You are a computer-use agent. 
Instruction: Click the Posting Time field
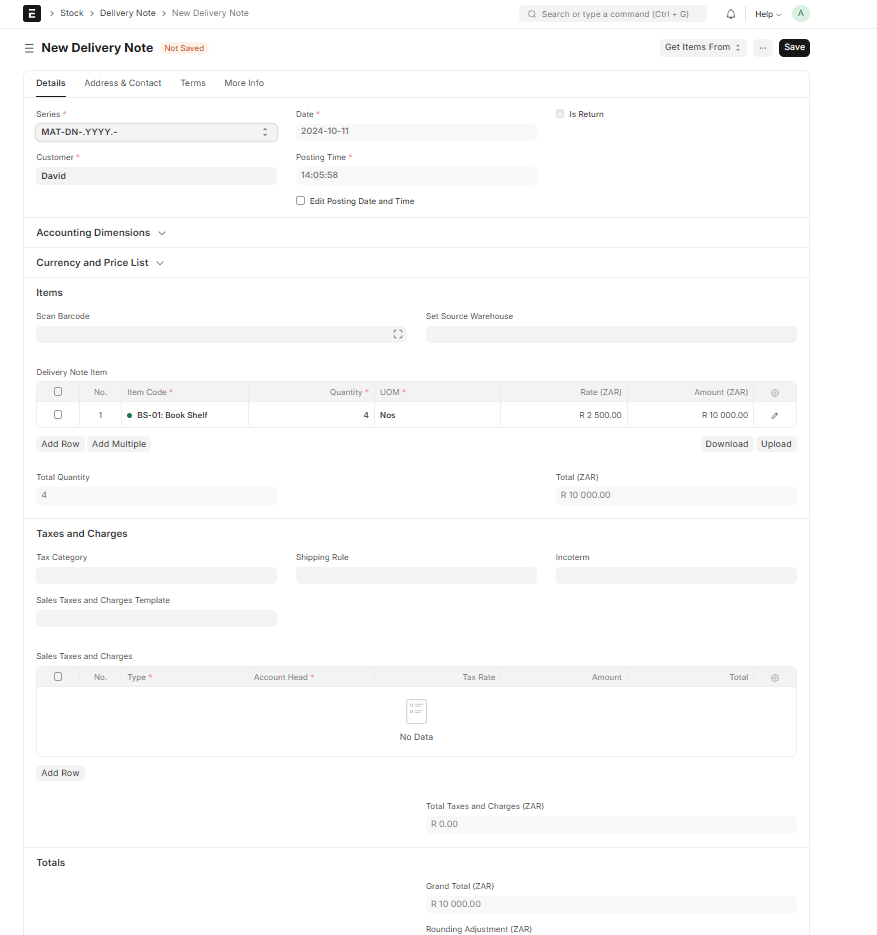click(x=416, y=175)
